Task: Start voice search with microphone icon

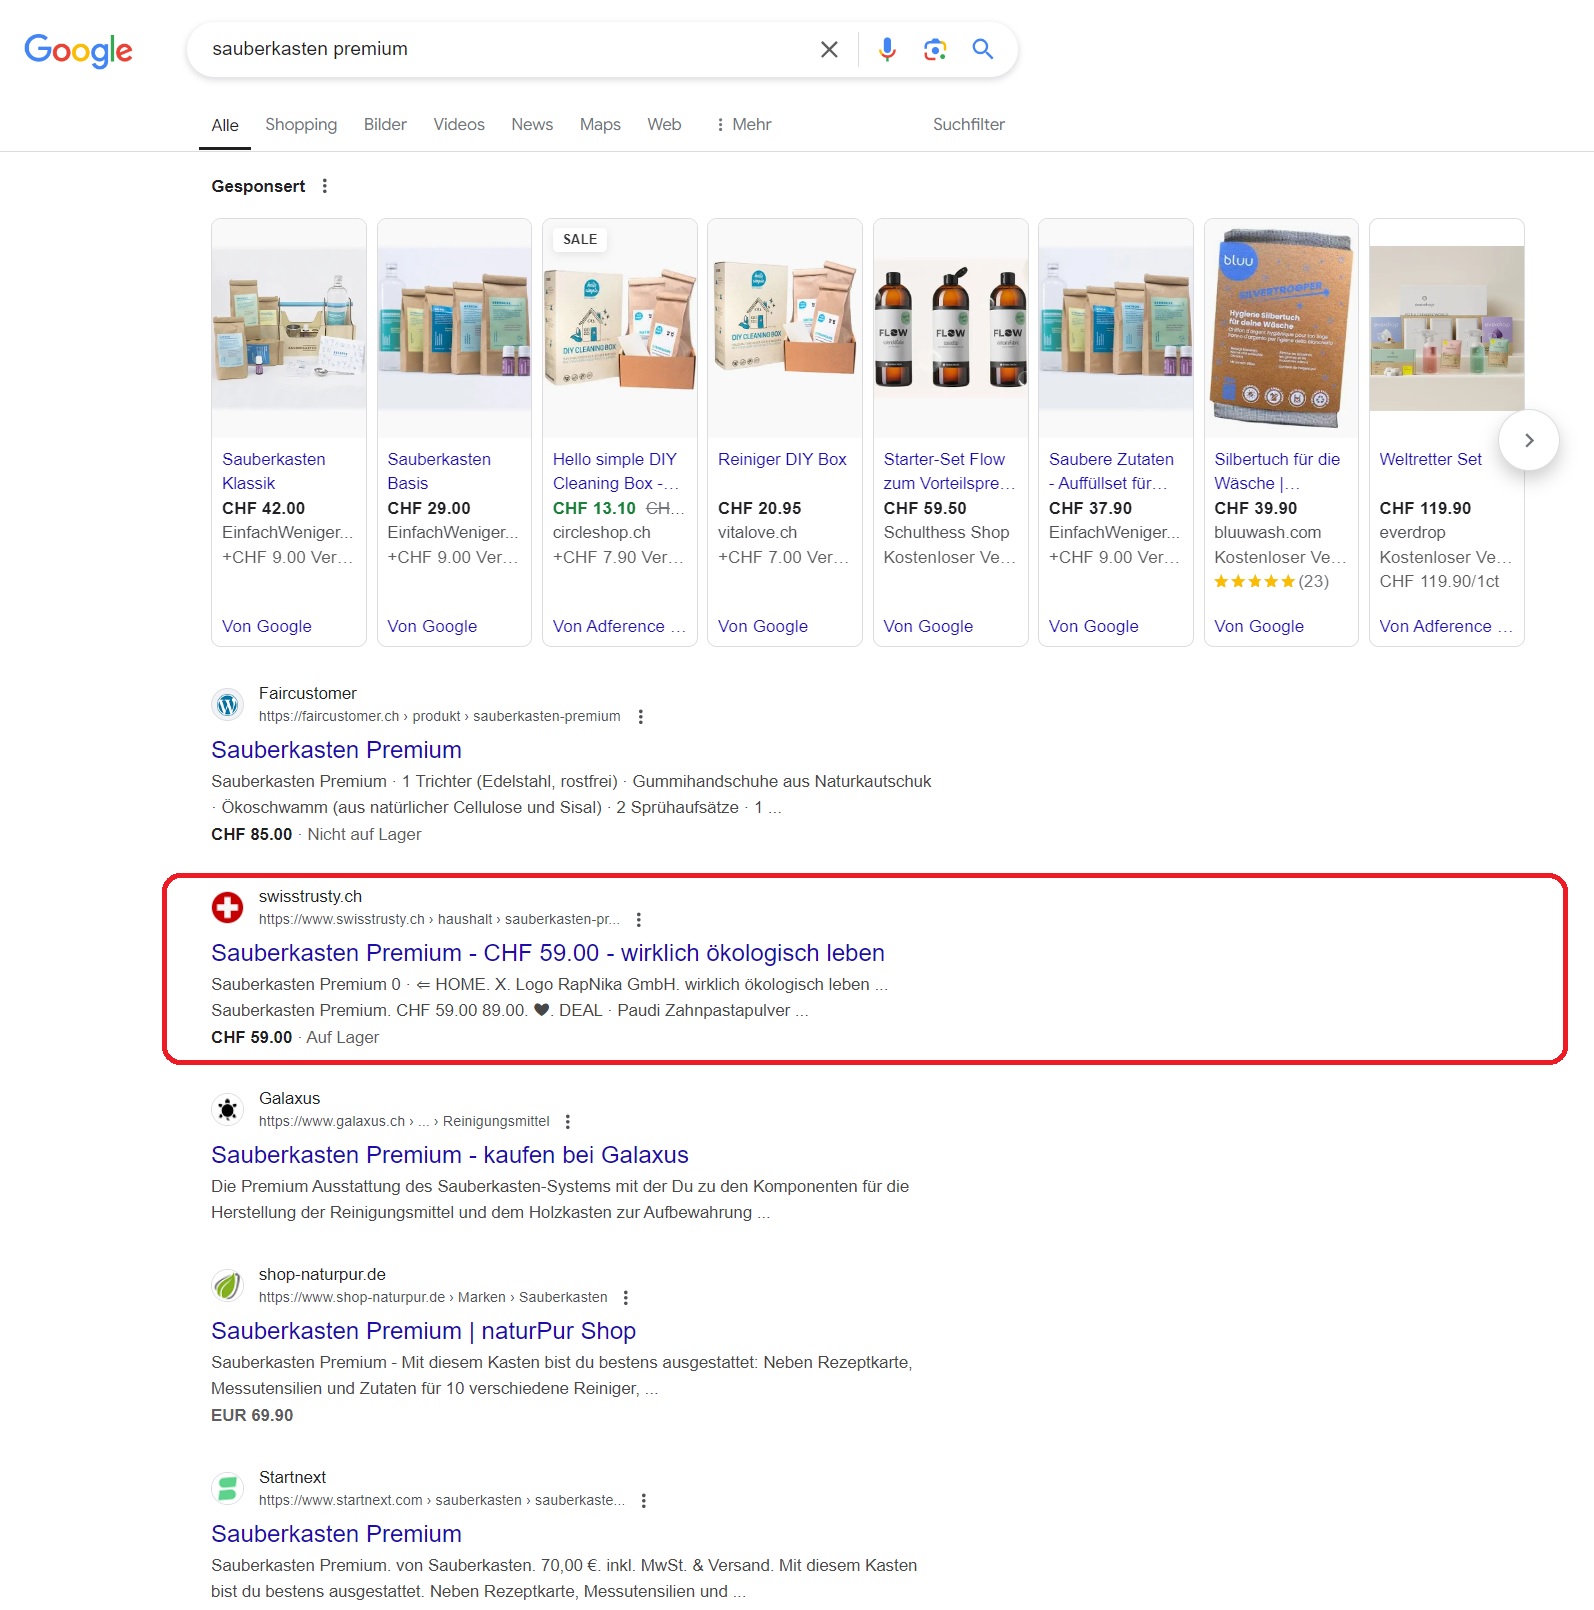Action: tap(887, 49)
